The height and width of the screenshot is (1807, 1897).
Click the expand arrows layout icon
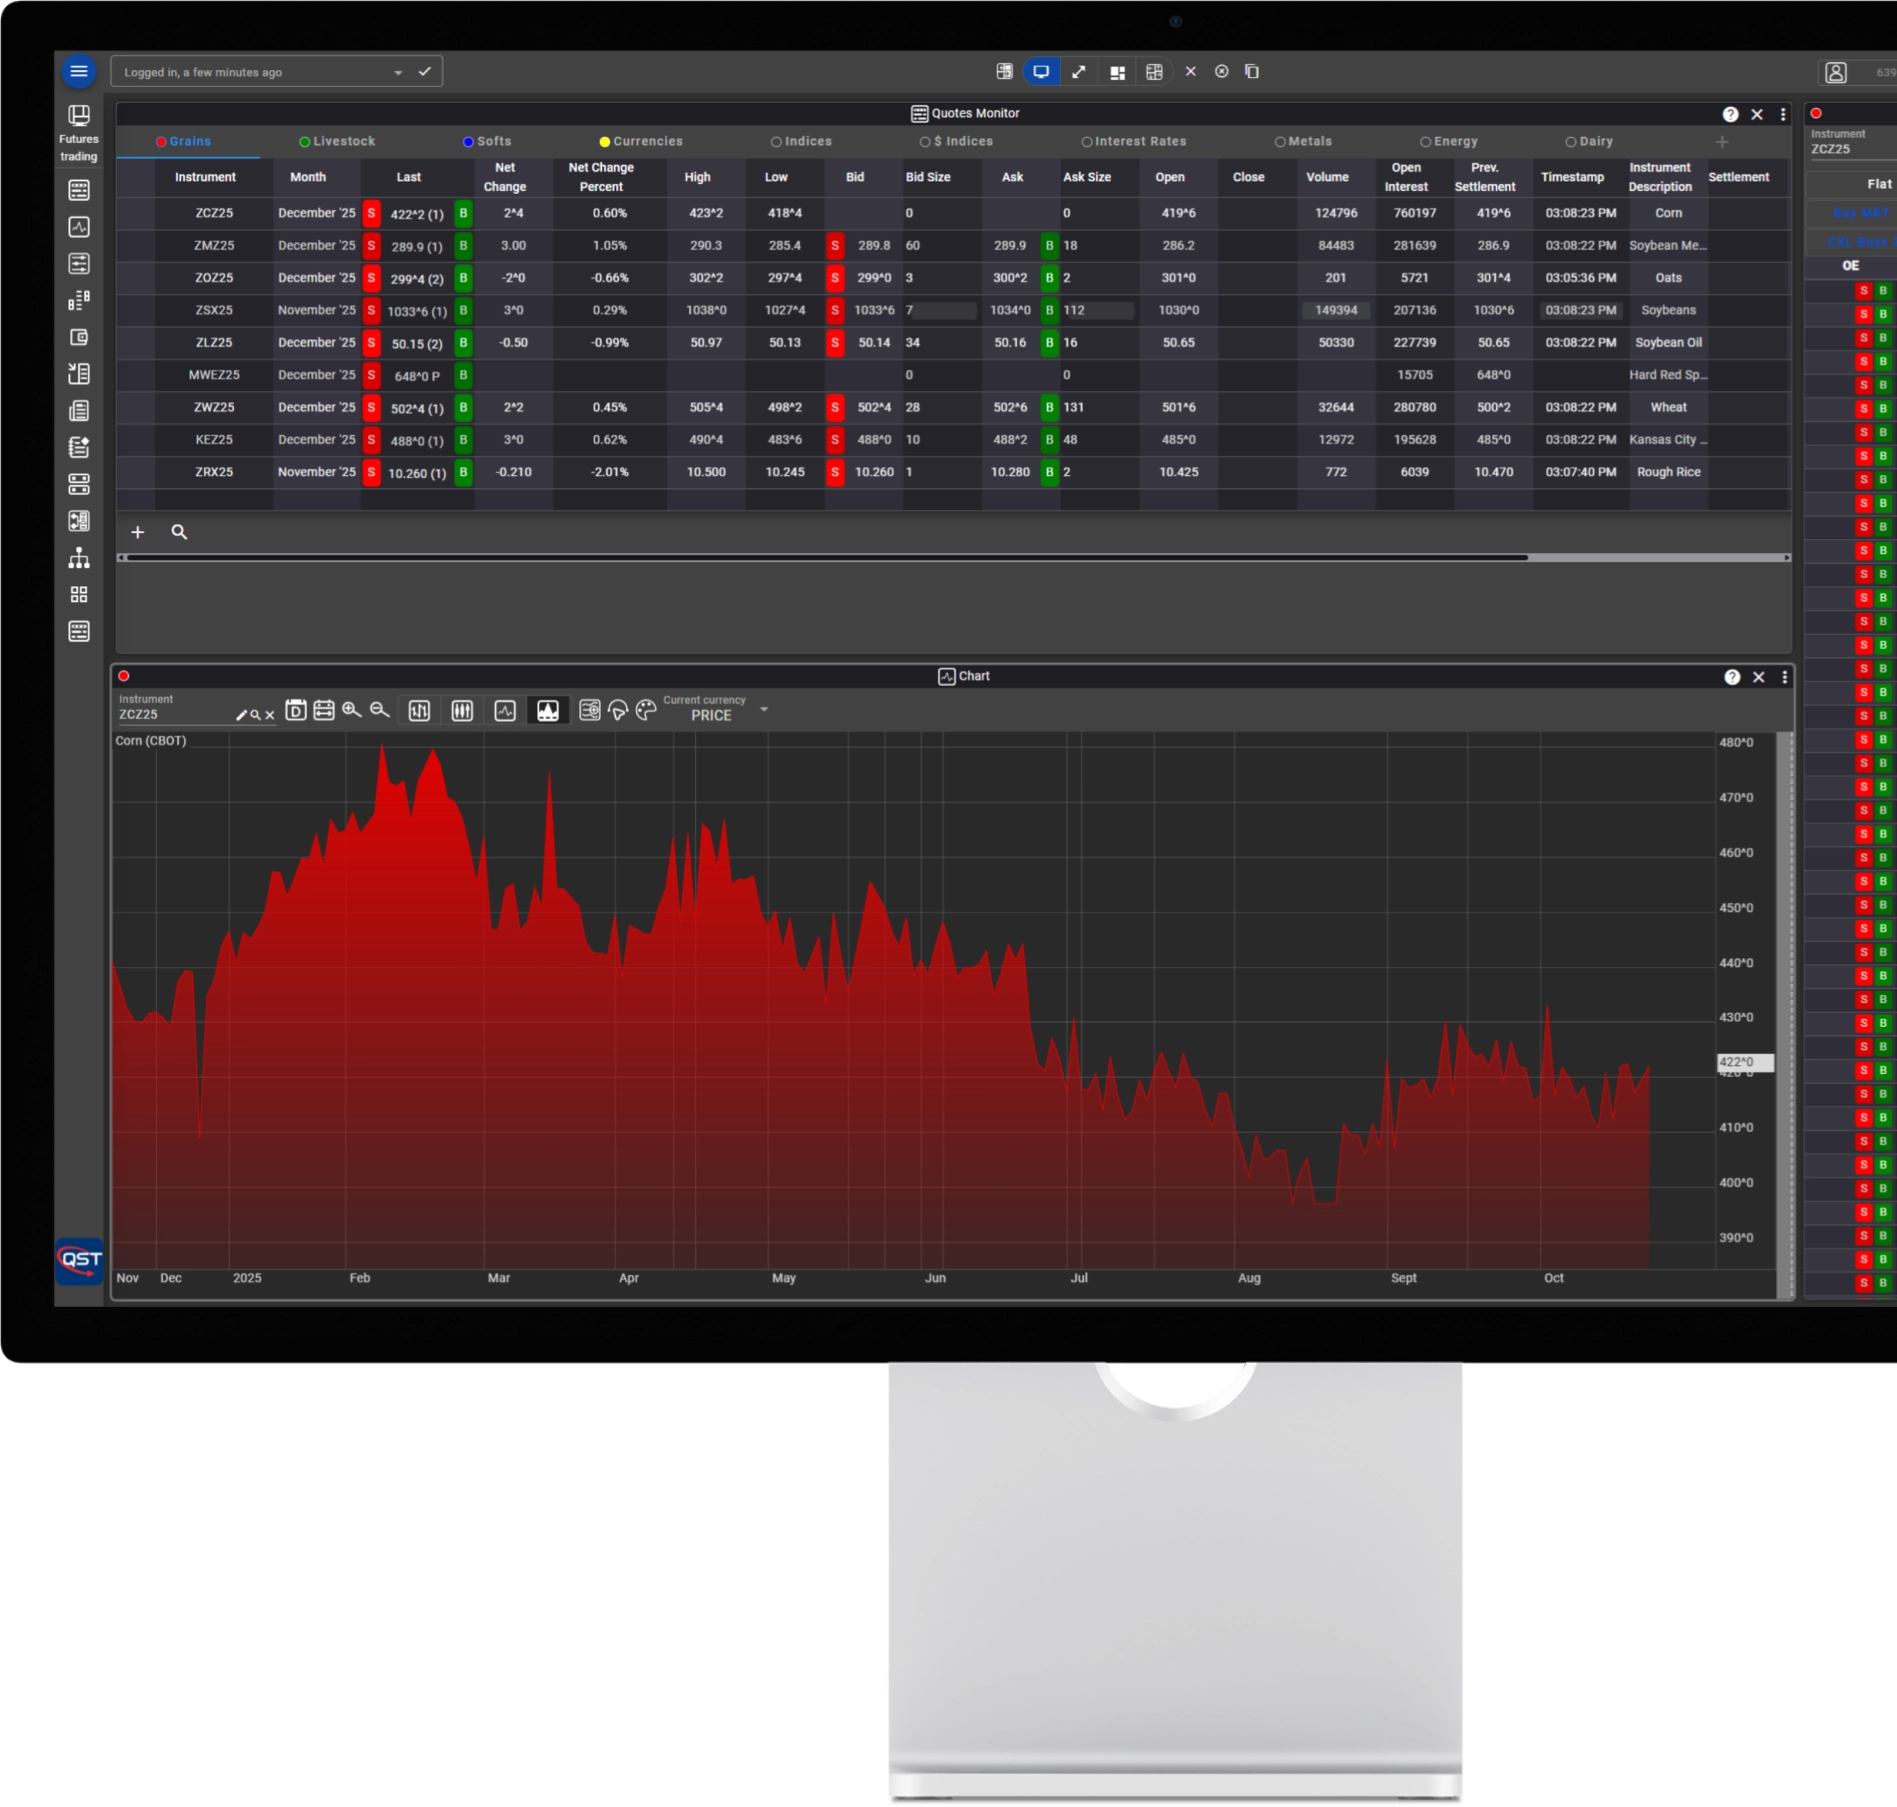point(1078,72)
